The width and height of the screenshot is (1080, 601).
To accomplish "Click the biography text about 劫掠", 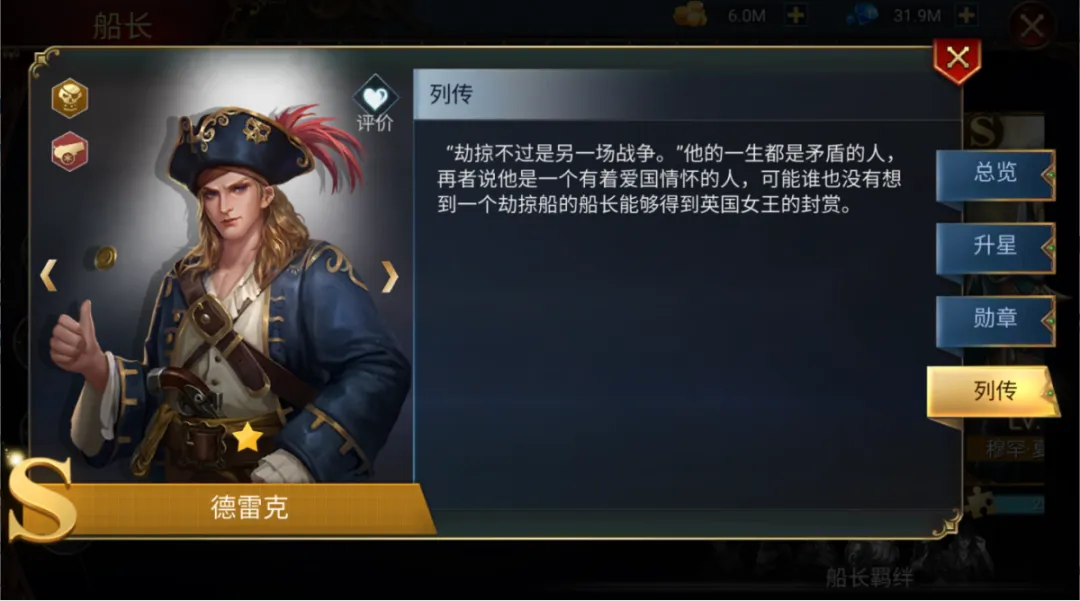I will (x=669, y=179).
